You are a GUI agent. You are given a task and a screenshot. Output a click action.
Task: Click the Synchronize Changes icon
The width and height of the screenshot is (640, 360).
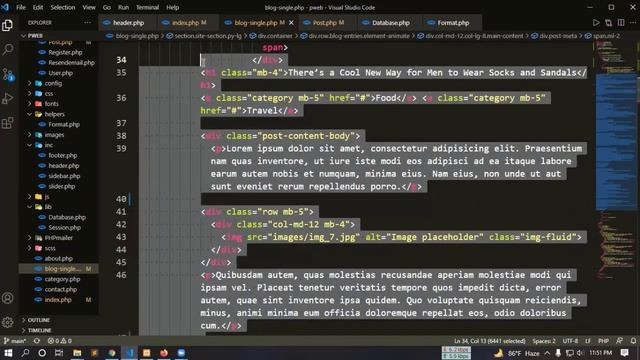[37, 341]
